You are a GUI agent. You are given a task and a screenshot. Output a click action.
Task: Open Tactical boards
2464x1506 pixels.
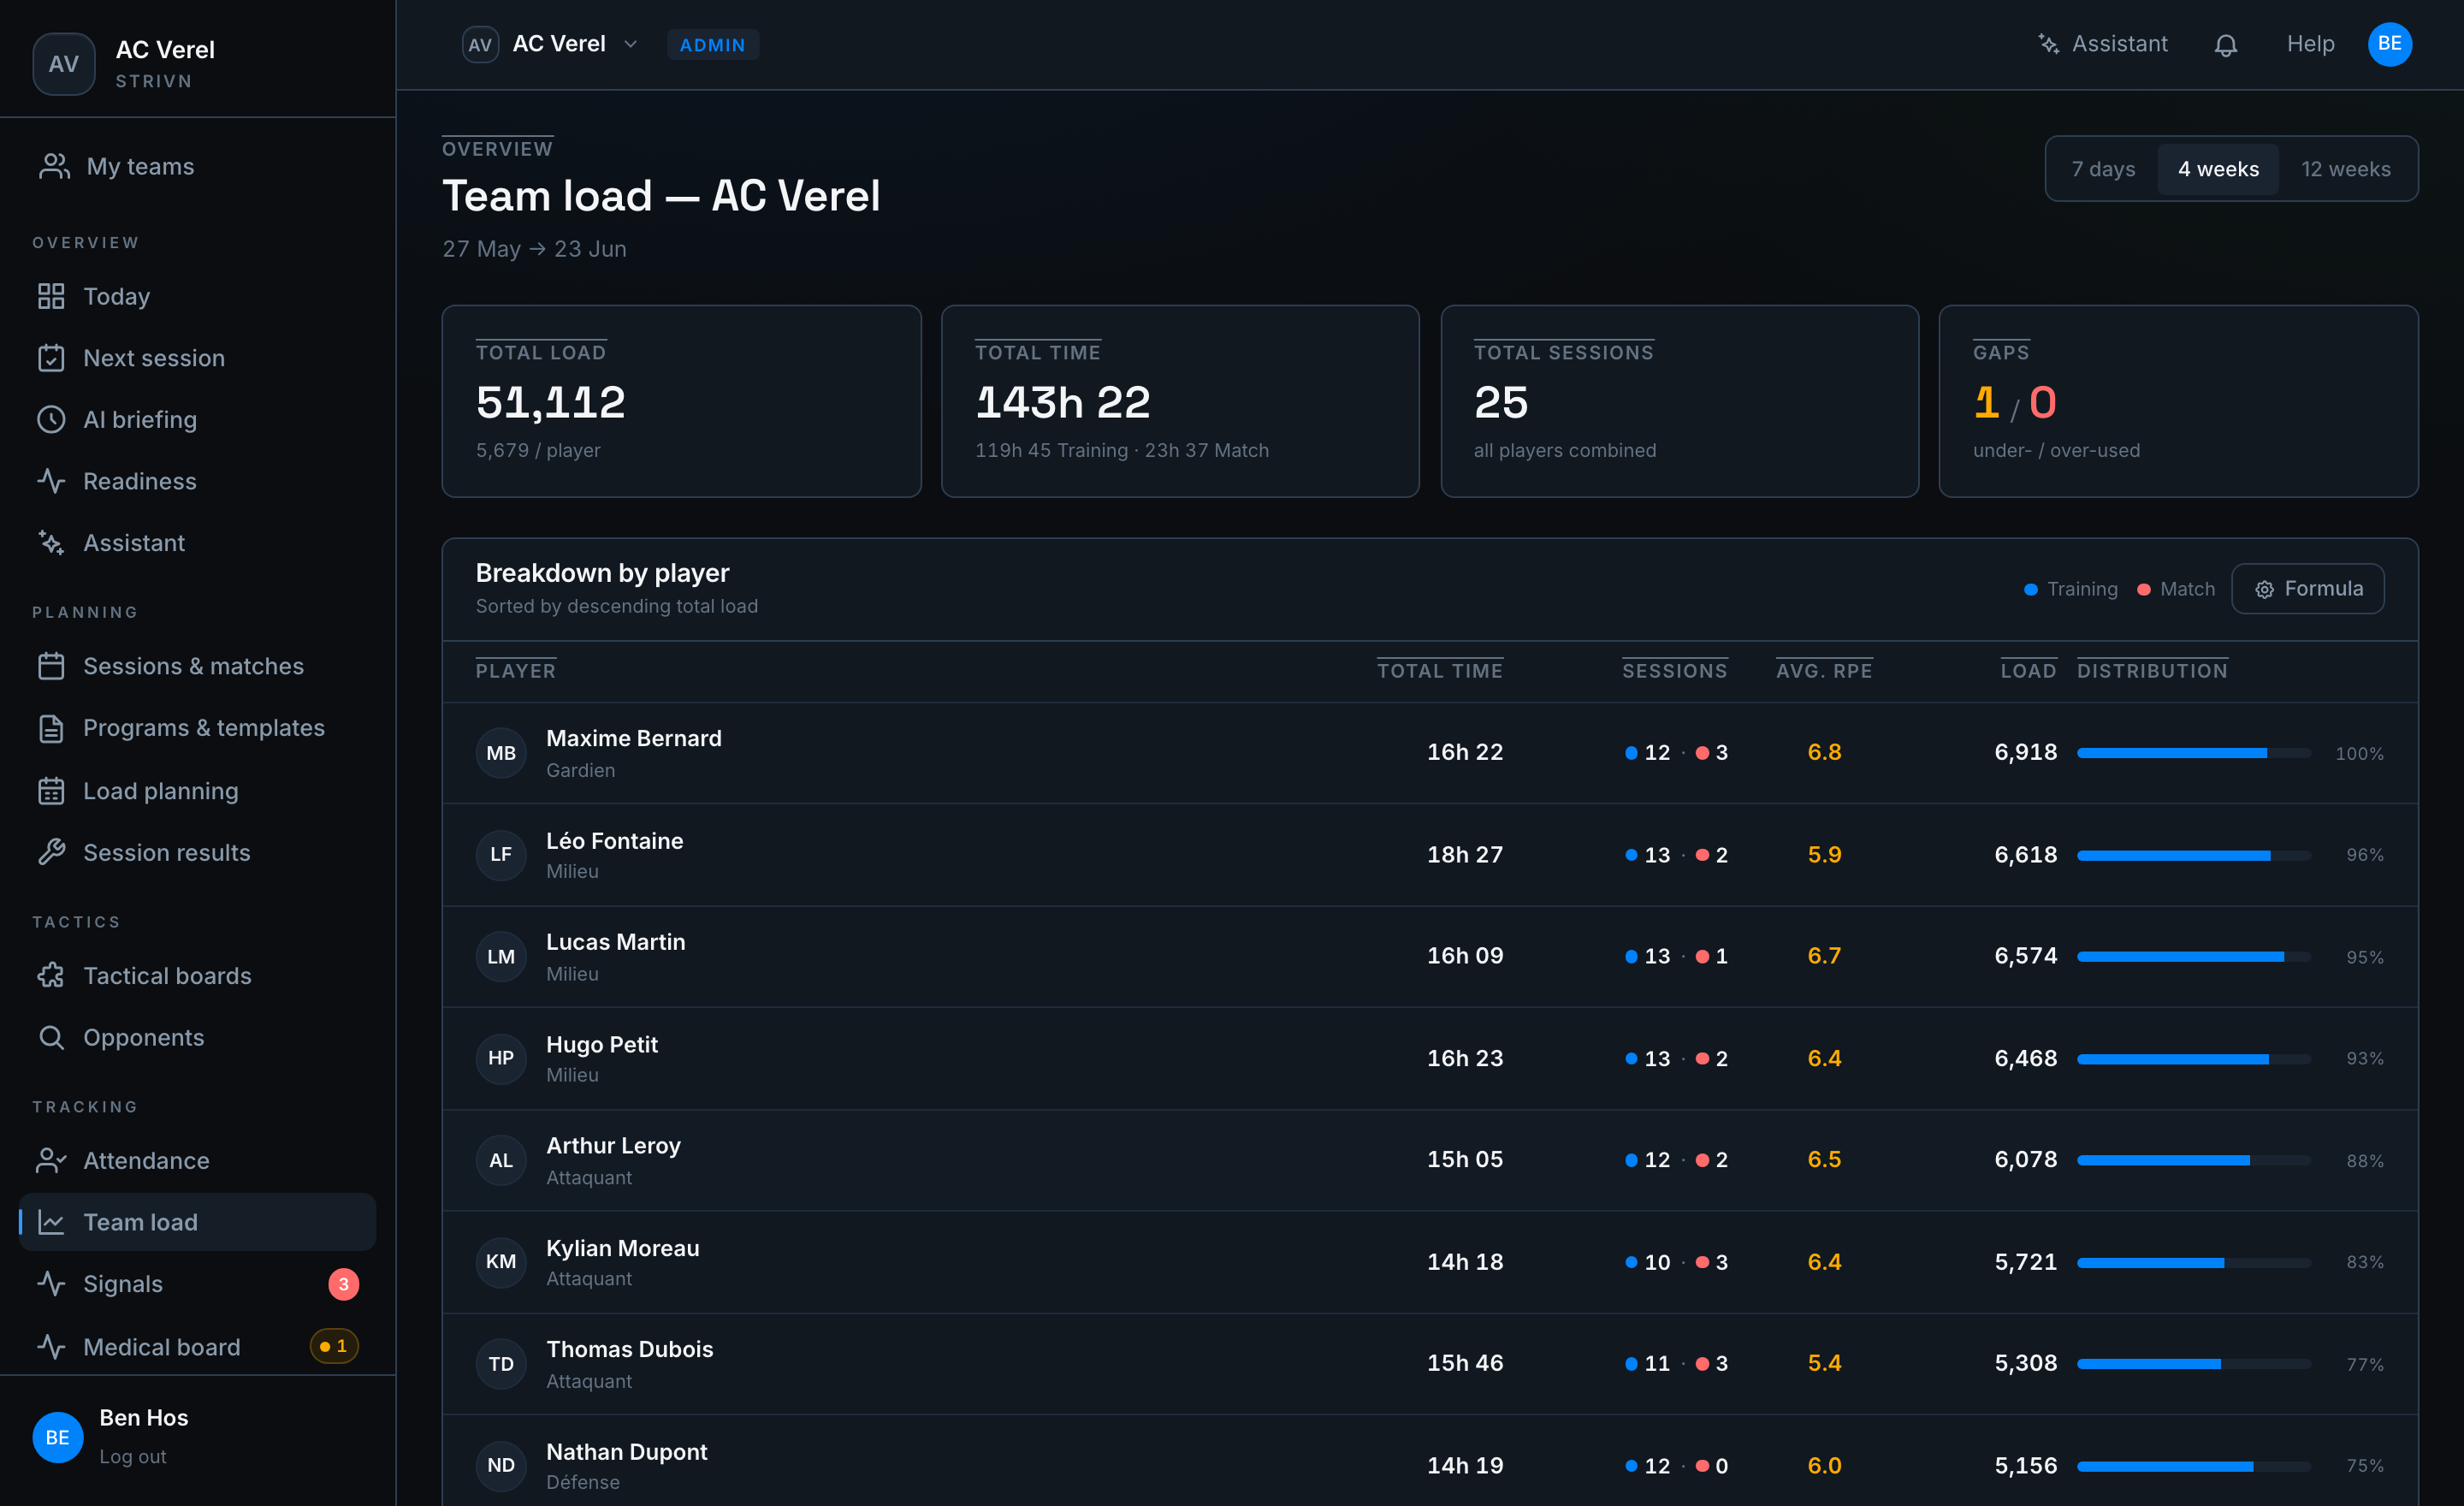tap(198, 975)
